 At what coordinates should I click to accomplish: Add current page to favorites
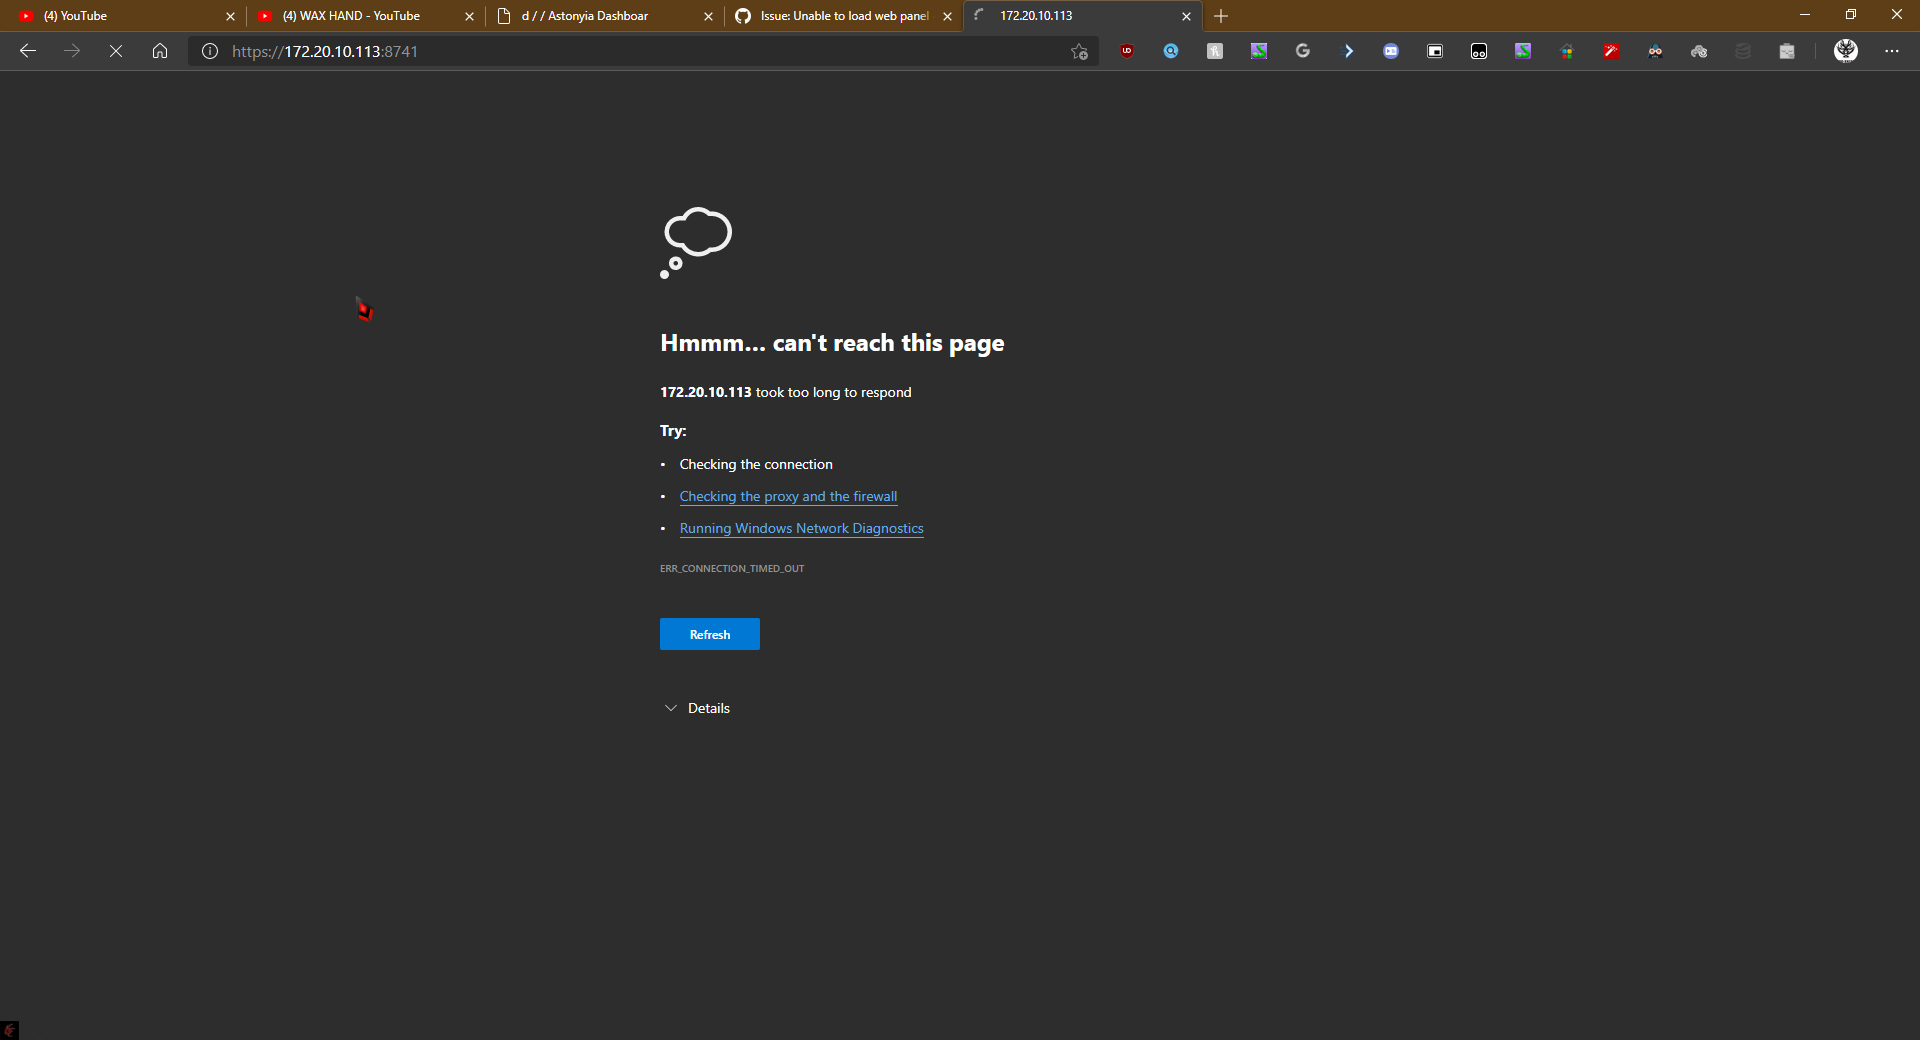[x=1079, y=52]
